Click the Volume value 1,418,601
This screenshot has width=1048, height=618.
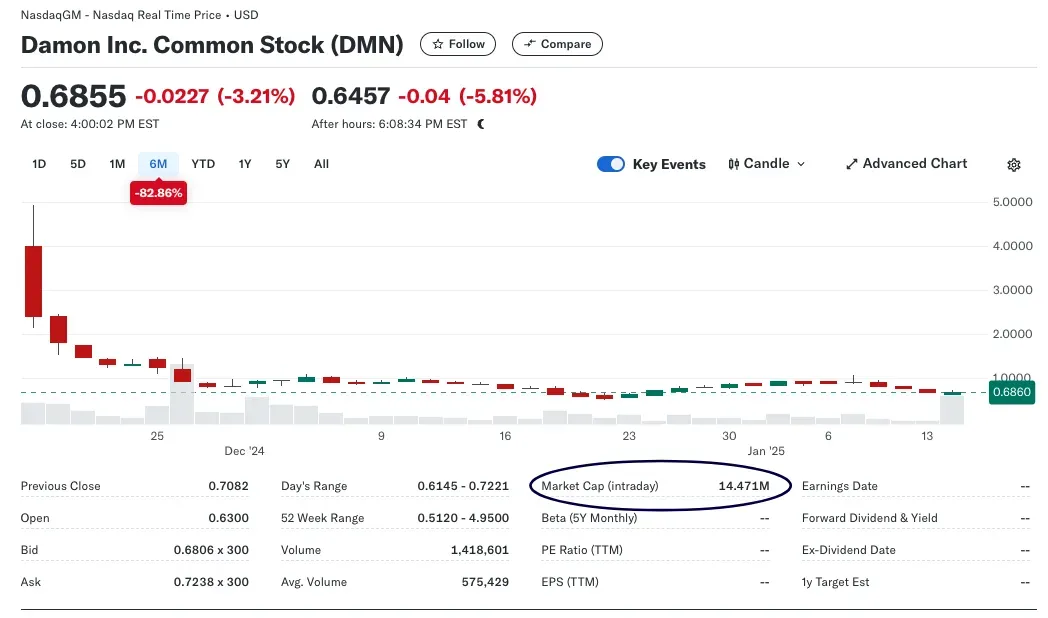(480, 551)
